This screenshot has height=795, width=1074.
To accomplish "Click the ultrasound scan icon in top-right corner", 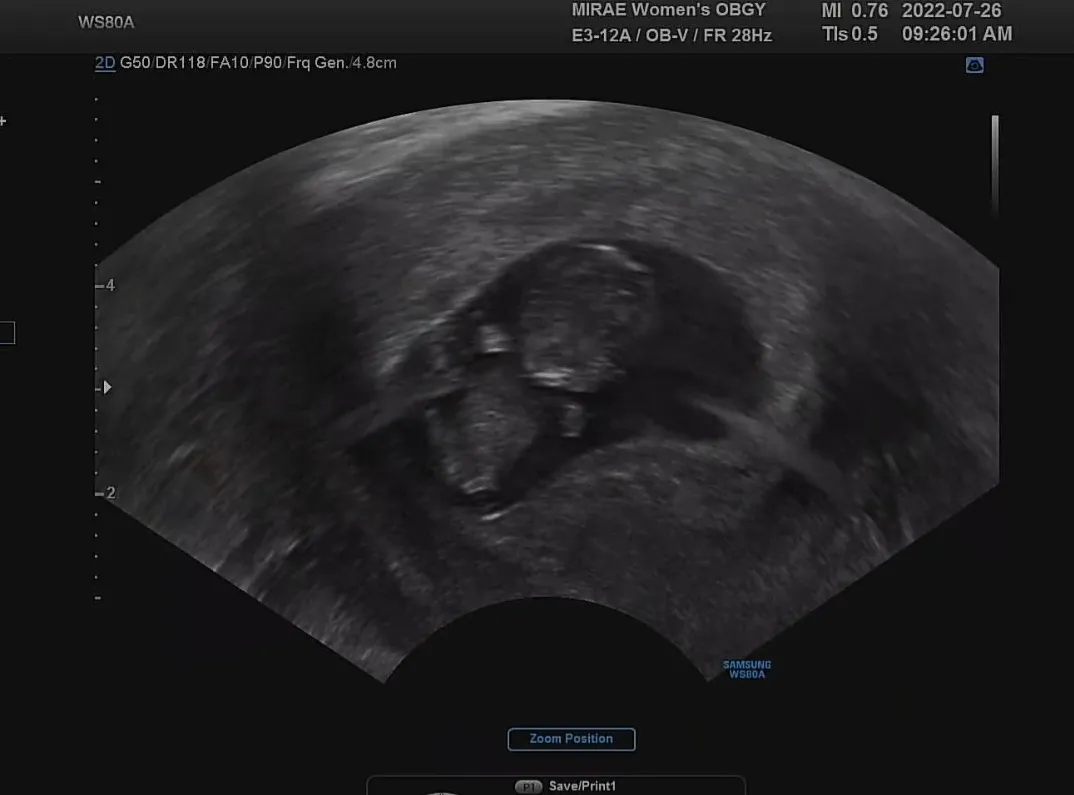I will pos(974,65).
